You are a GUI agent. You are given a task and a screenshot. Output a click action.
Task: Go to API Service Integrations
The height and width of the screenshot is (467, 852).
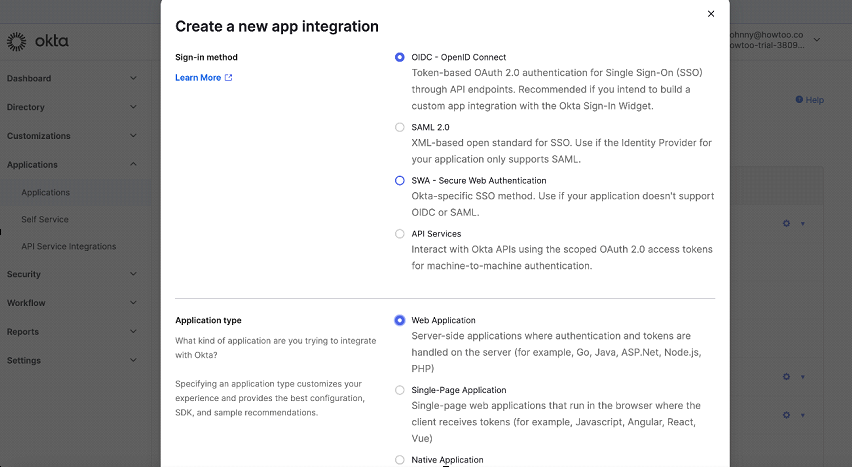[x=68, y=246]
